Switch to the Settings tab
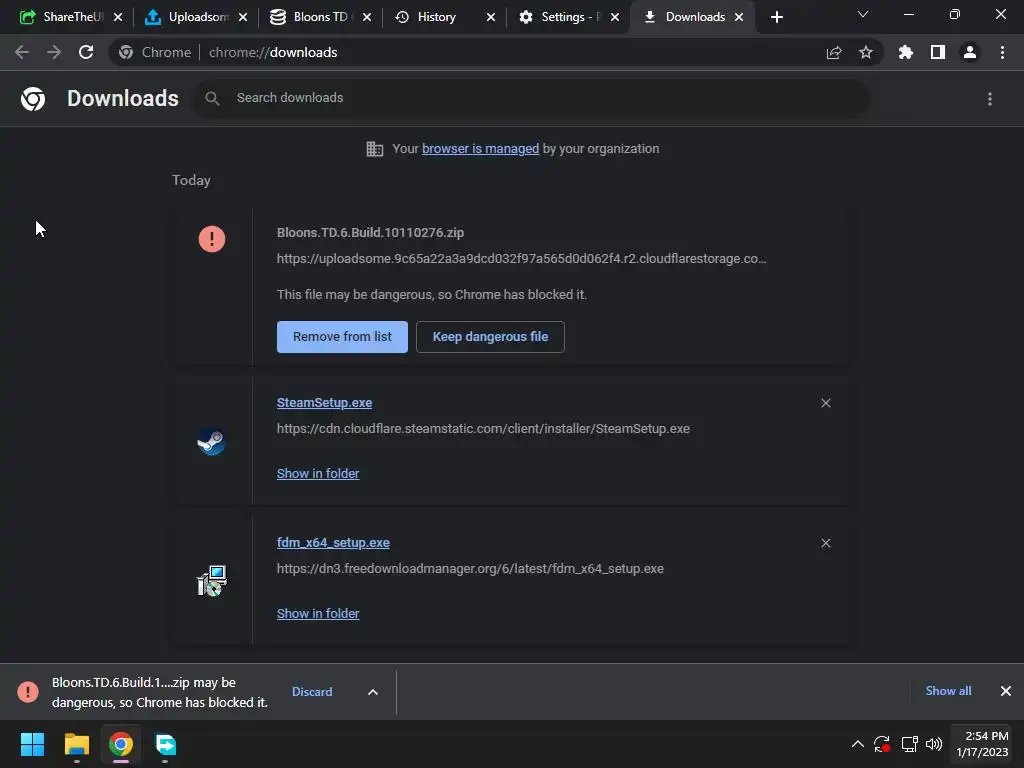The image size is (1024, 768). point(562,17)
